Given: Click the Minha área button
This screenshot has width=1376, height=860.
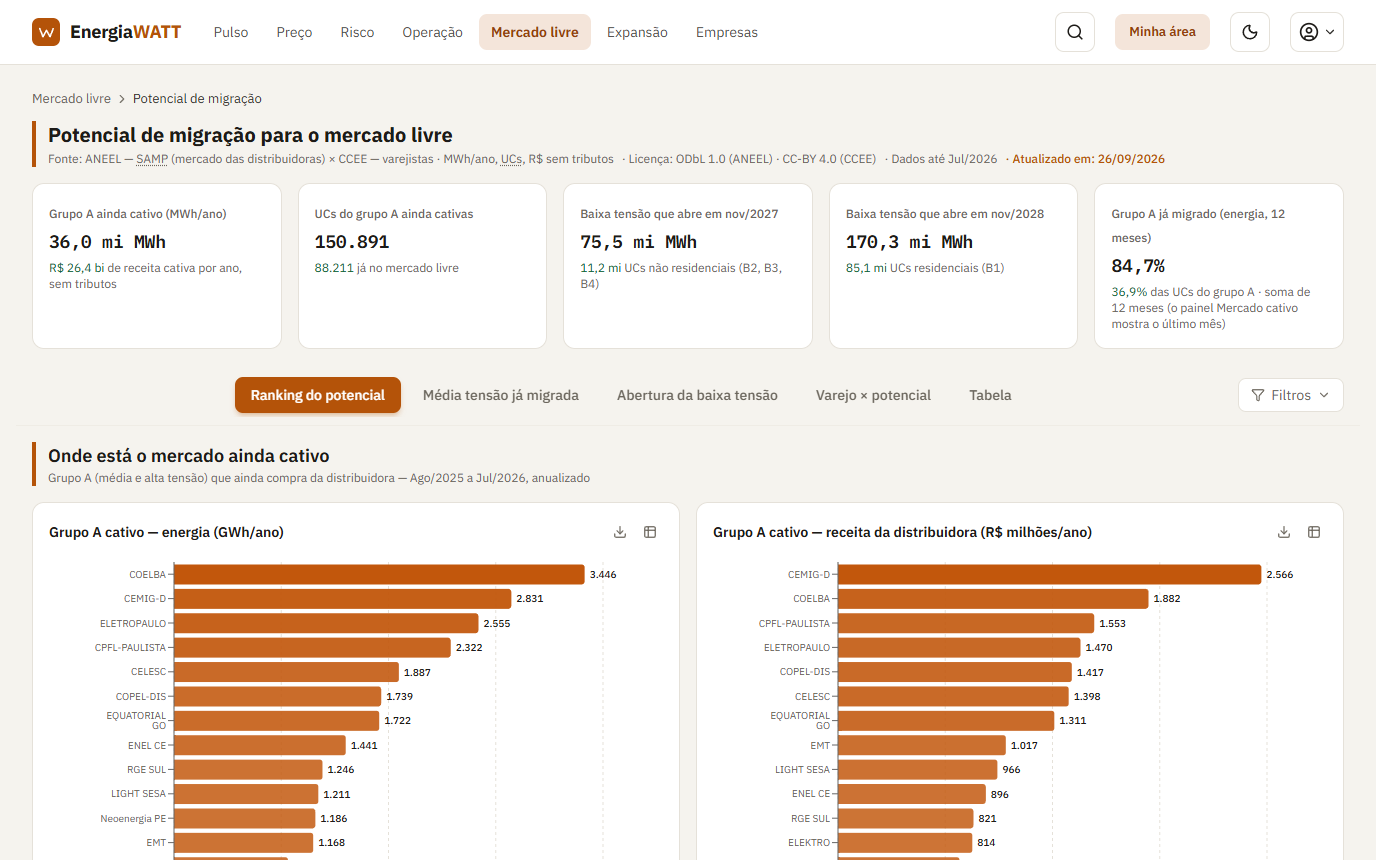Looking at the screenshot, I should (1162, 32).
